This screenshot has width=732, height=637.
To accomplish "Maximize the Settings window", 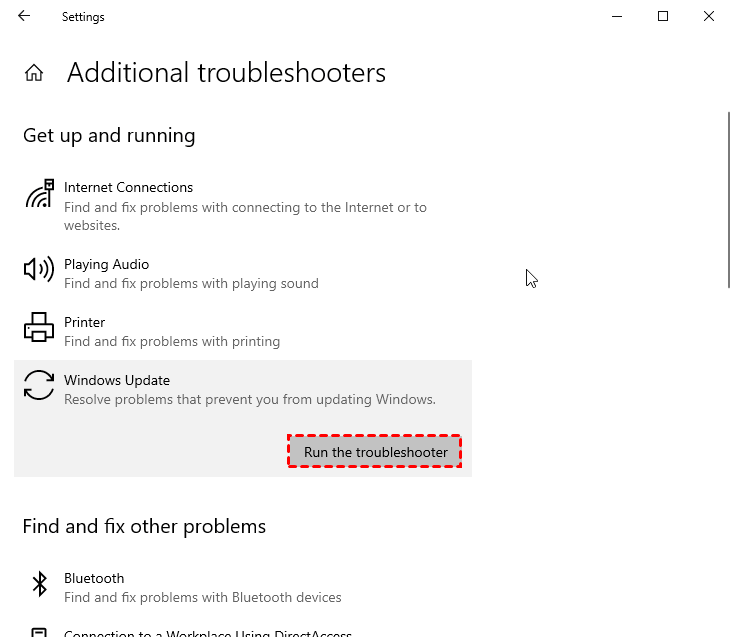I will [662, 16].
